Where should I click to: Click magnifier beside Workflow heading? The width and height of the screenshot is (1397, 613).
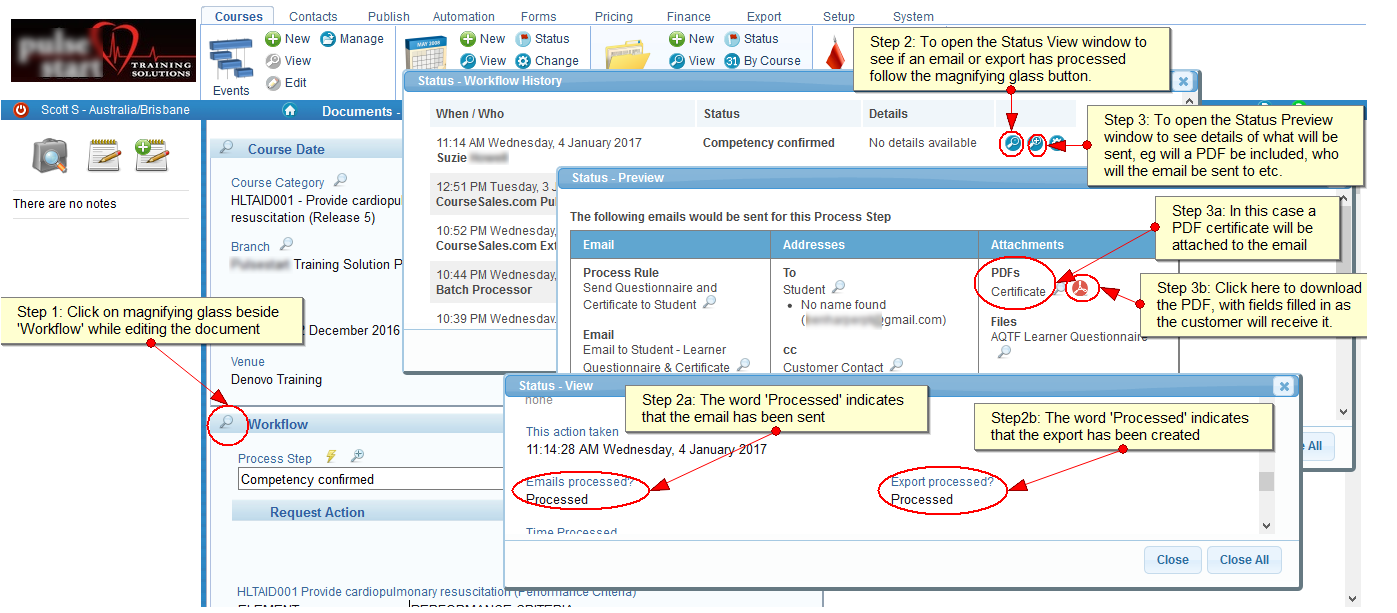(x=227, y=422)
